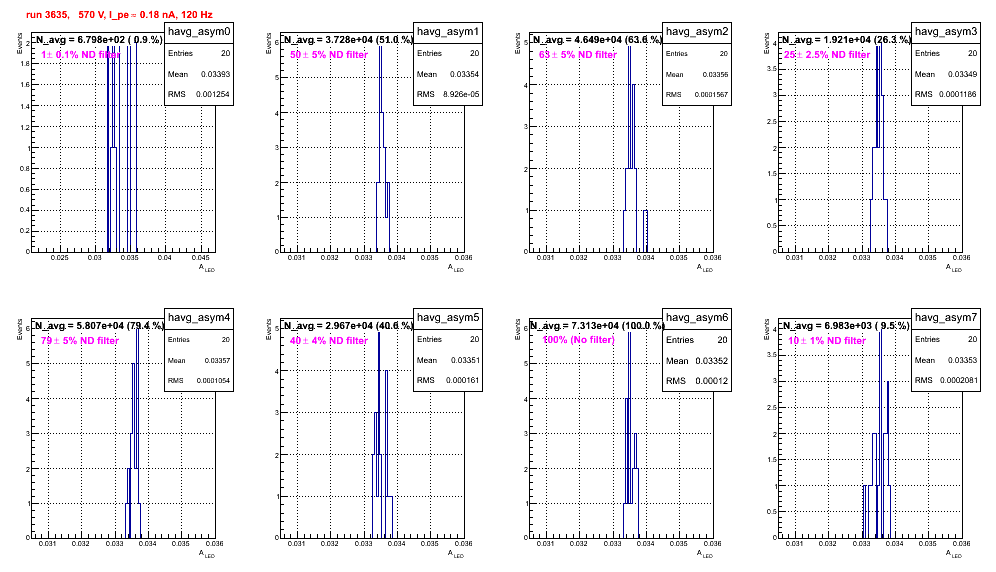Click Mean 0.03356 in havg_asym2 box

coord(697,74)
